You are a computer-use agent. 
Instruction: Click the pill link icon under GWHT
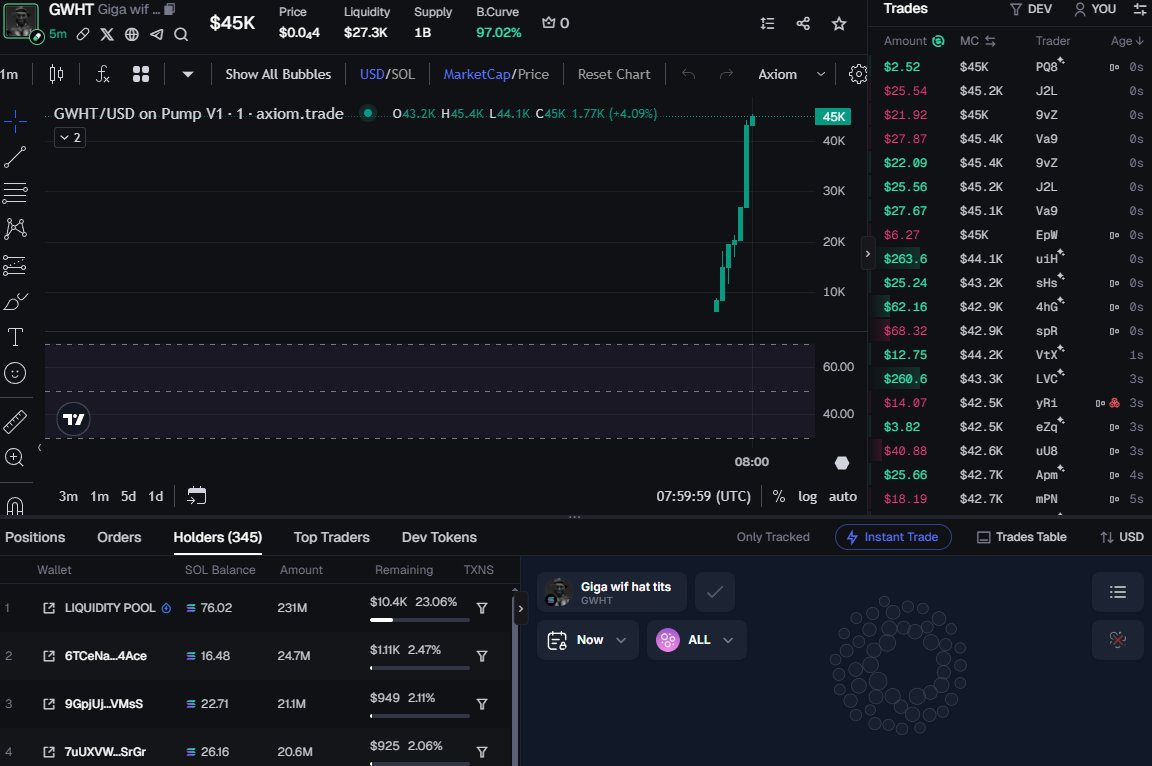pos(83,34)
